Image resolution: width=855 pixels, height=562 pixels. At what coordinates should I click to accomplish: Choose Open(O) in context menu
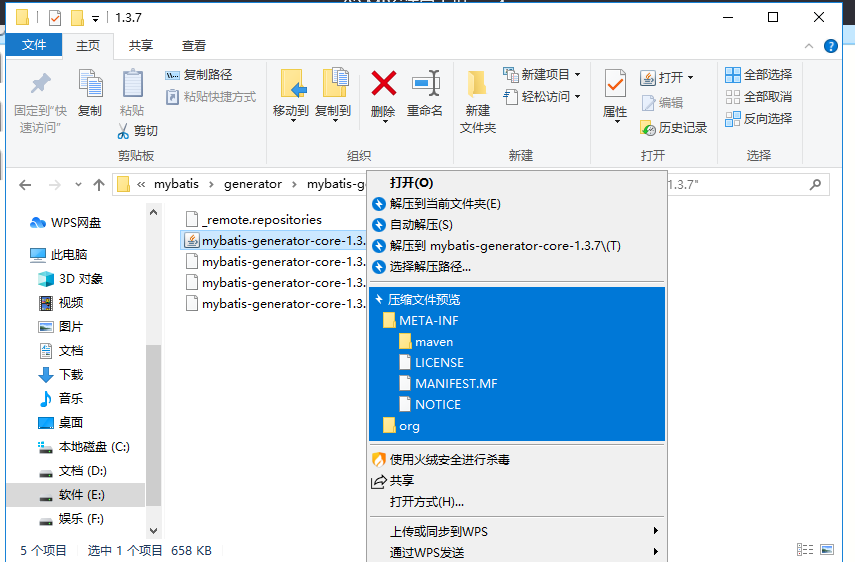click(517, 183)
